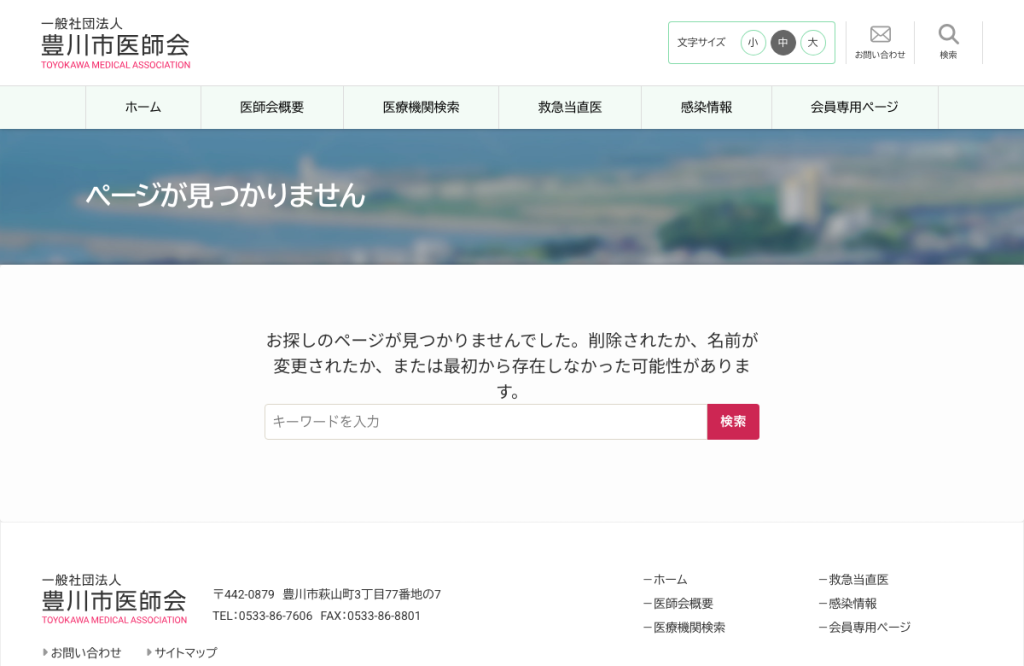Focus the キーワードを入力 search field

[x=486, y=422]
